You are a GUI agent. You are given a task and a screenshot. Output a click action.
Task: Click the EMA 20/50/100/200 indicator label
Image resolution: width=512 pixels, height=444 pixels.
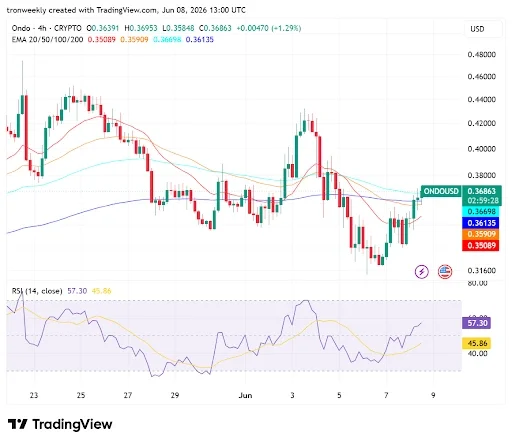pos(47,40)
